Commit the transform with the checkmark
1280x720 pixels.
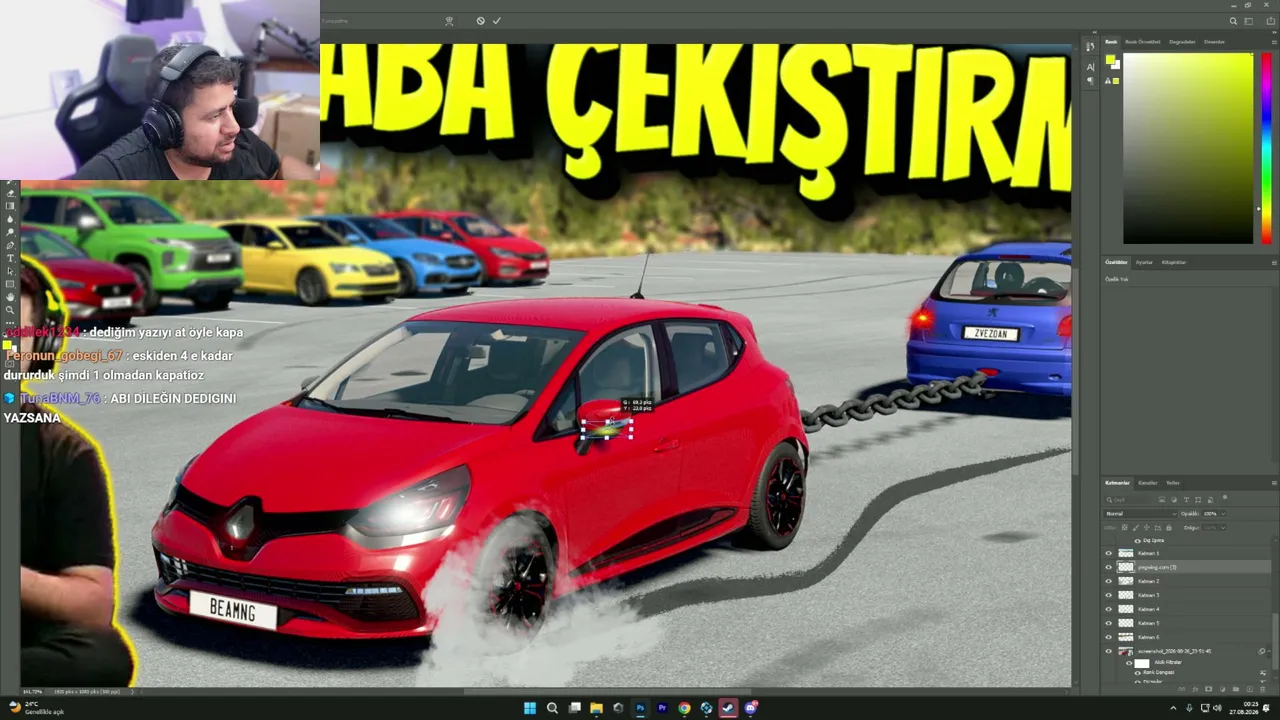[496, 21]
